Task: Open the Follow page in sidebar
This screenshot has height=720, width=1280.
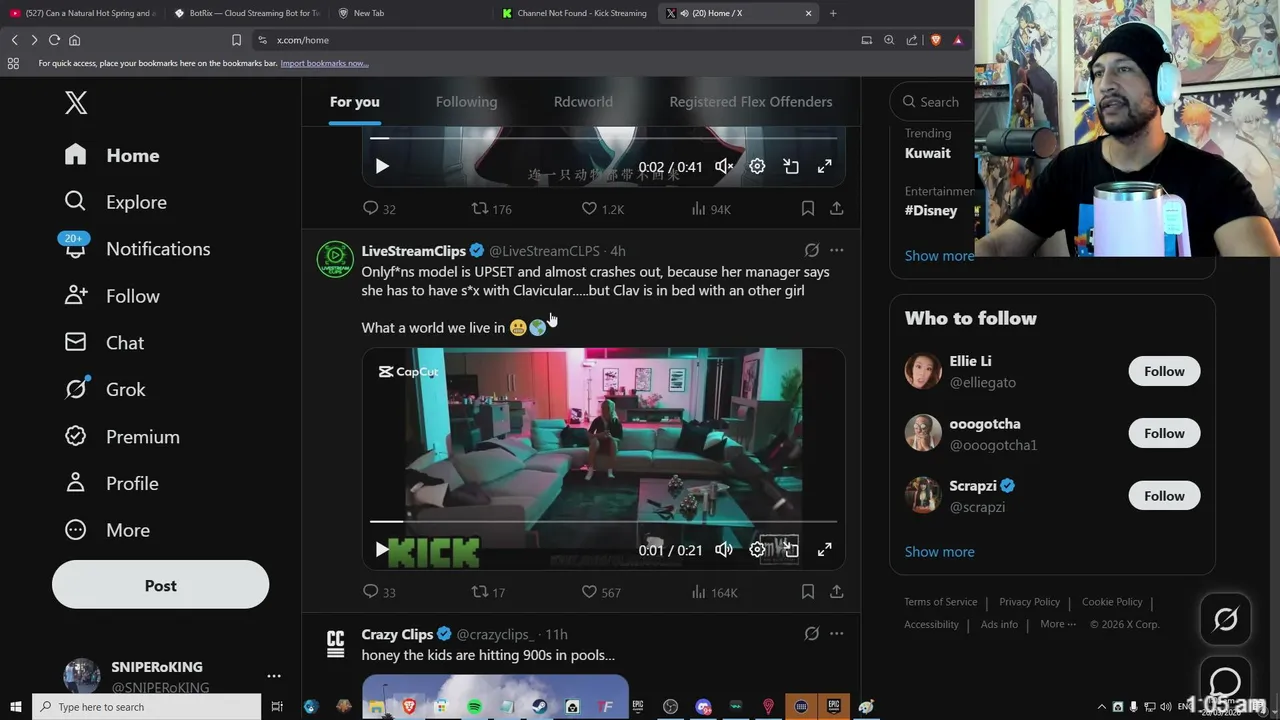Action: [x=111, y=296]
